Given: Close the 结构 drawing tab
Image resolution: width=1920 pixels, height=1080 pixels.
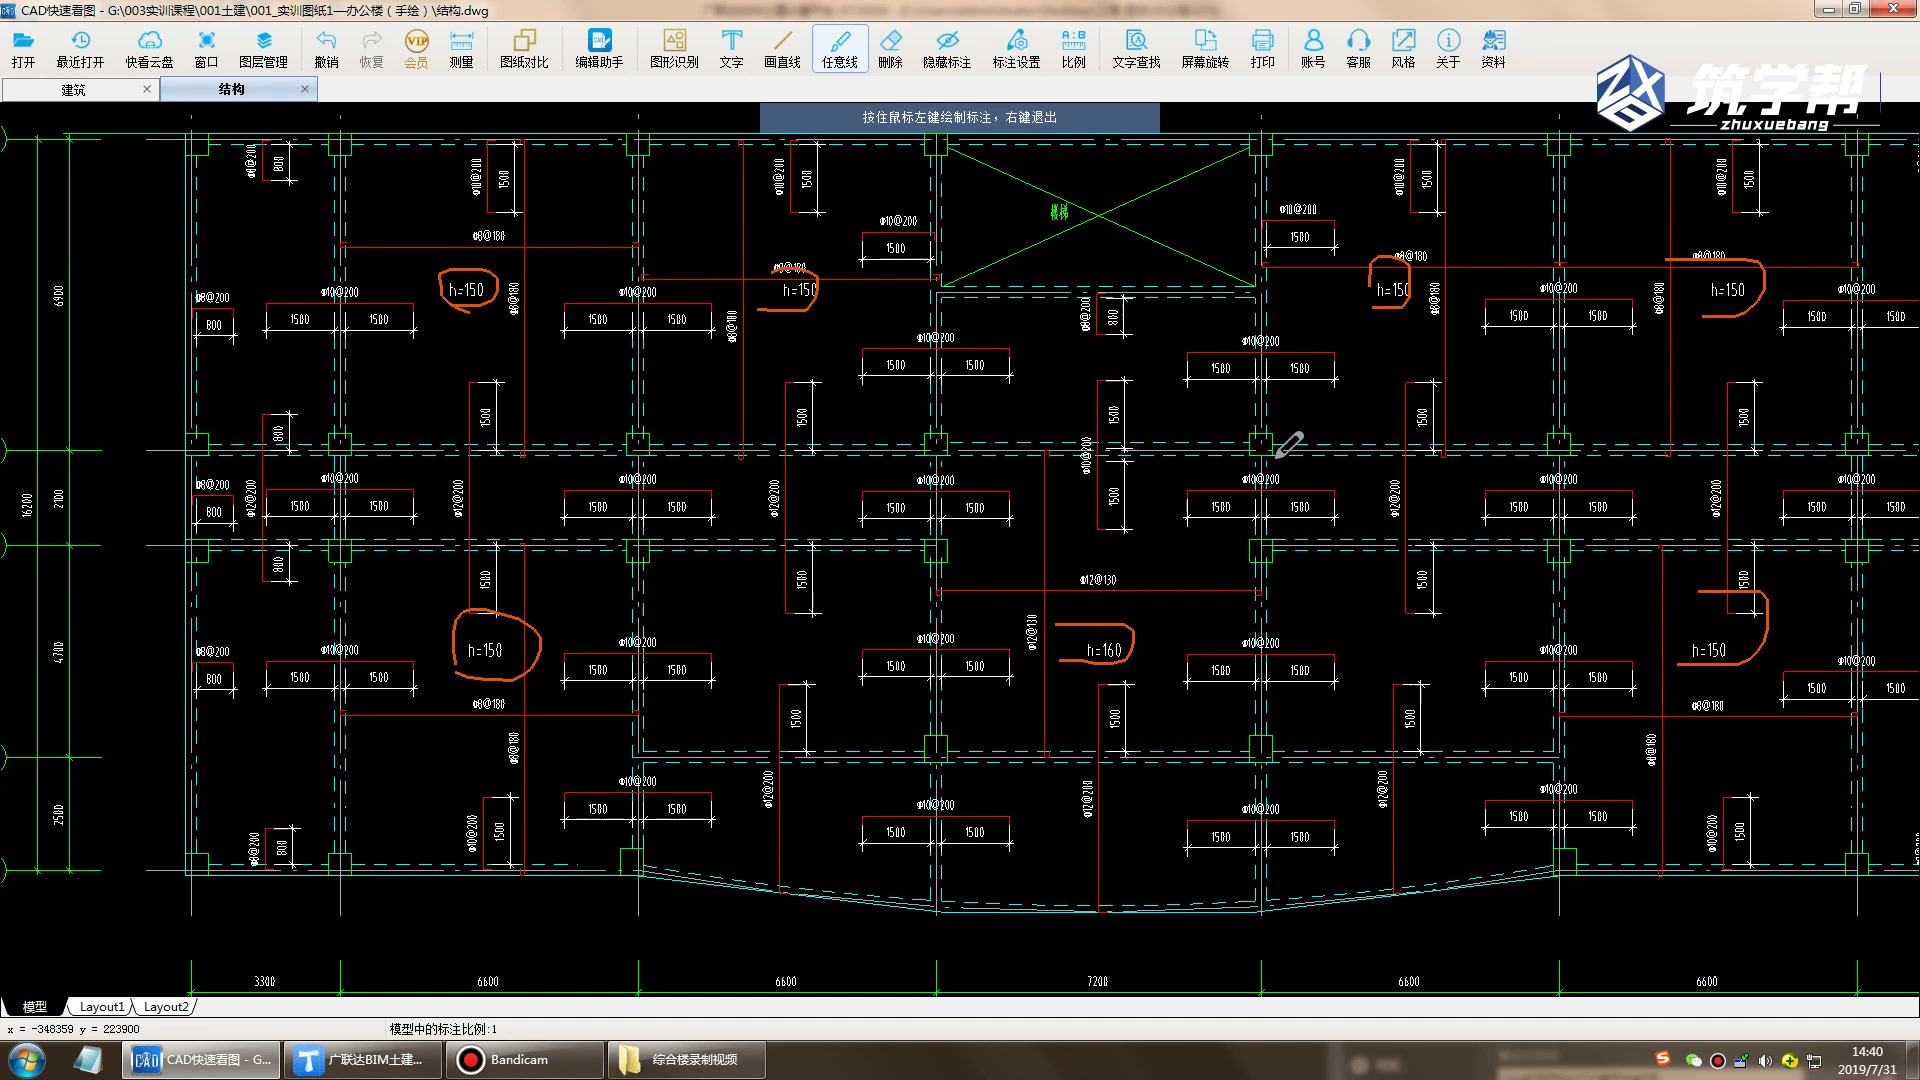Looking at the screenshot, I should coord(305,89).
